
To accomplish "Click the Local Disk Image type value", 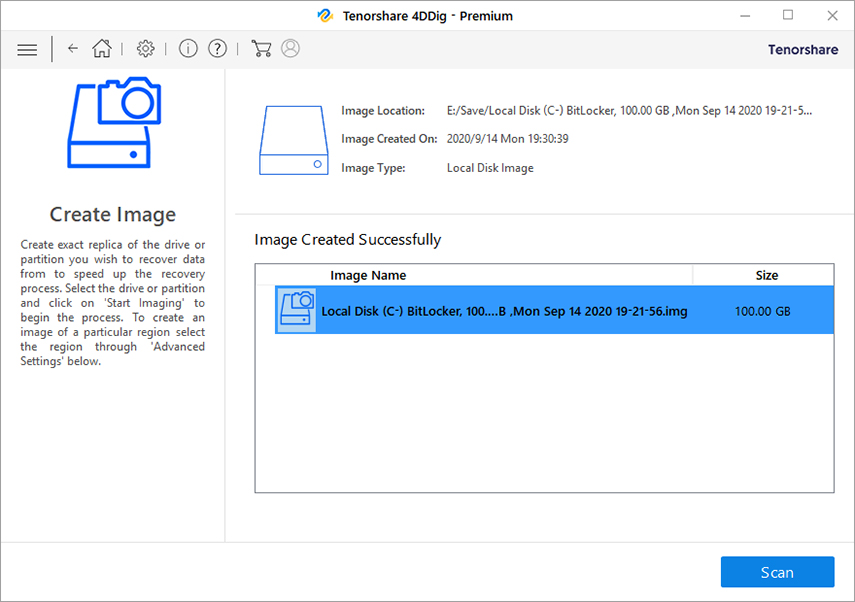I will coord(490,168).
